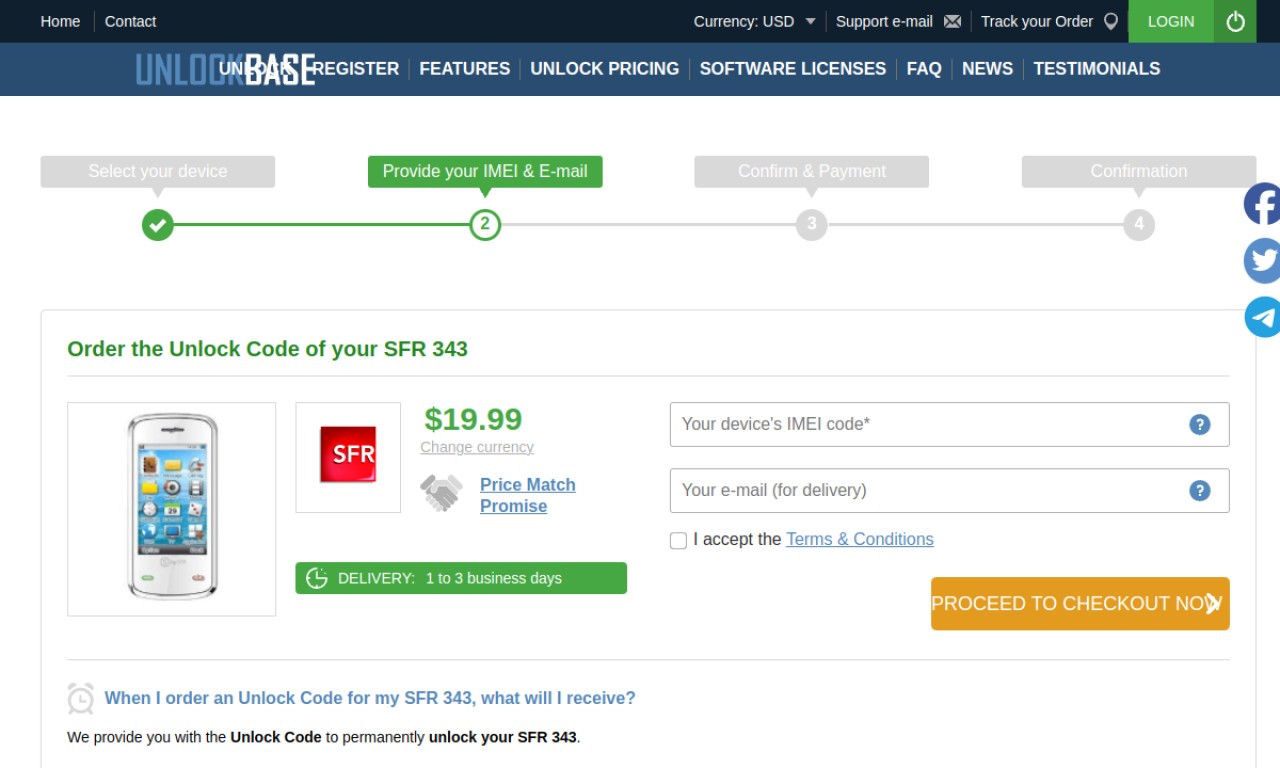The image size is (1280, 768).
Task: Open the Currency: USD dropdown
Action: (x=755, y=21)
